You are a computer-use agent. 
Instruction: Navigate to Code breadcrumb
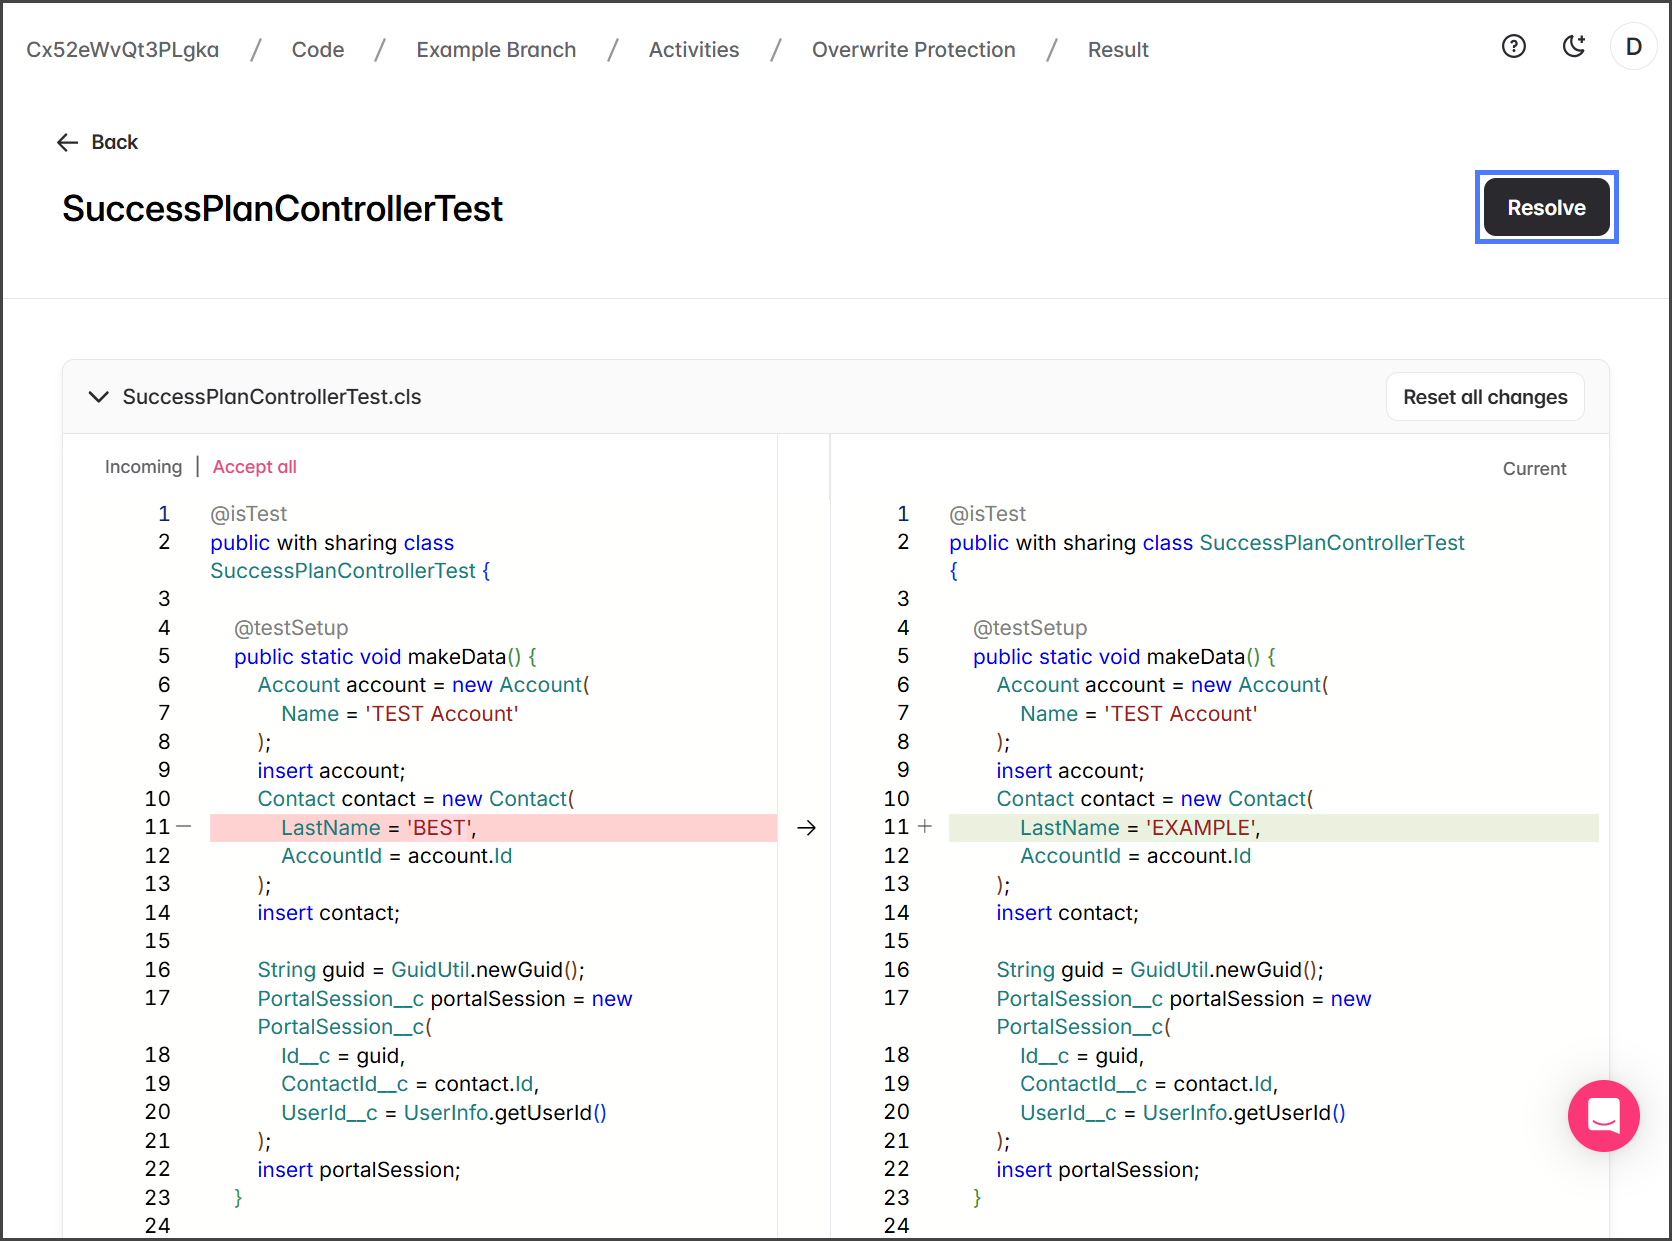[317, 50]
